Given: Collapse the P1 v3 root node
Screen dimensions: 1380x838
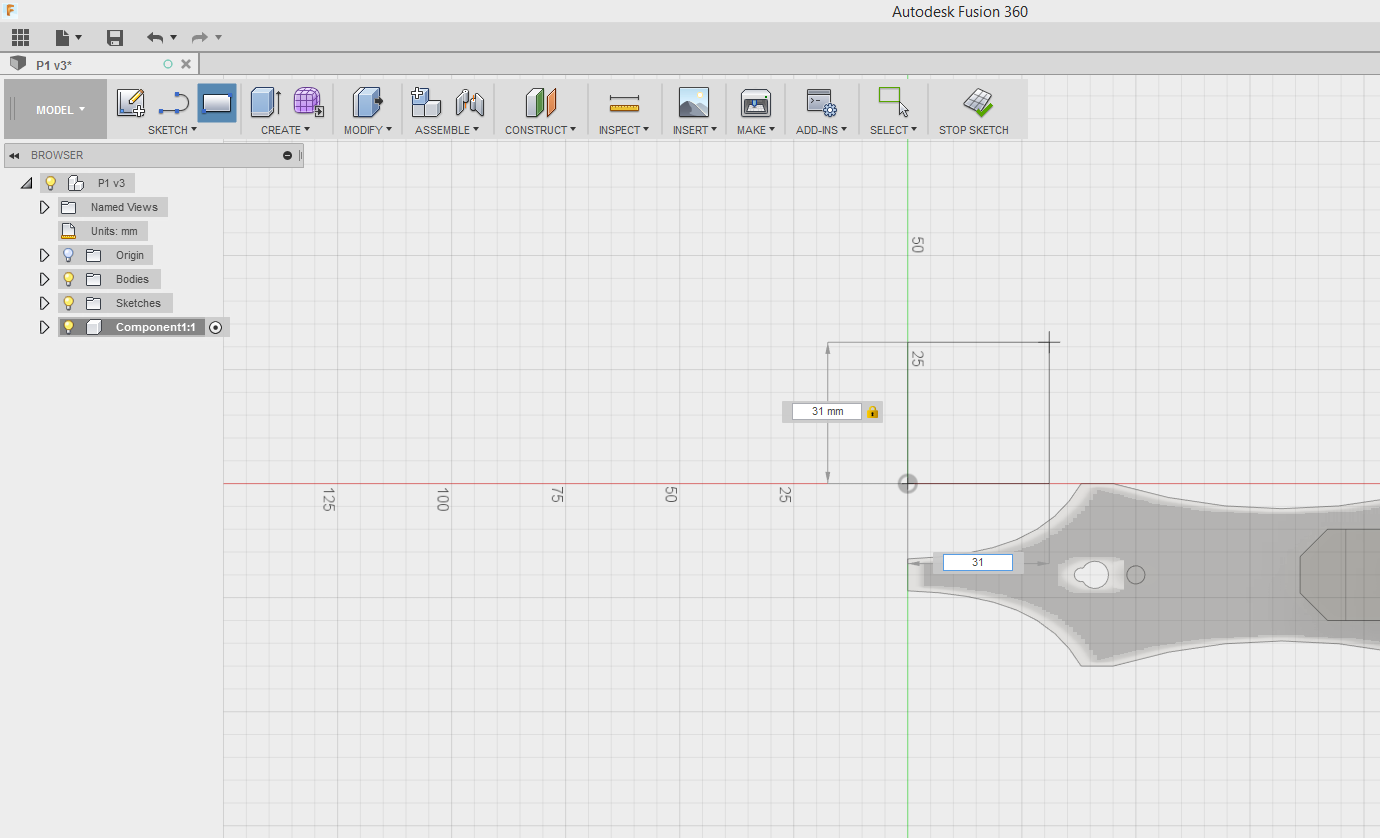Looking at the screenshot, I should point(26,183).
